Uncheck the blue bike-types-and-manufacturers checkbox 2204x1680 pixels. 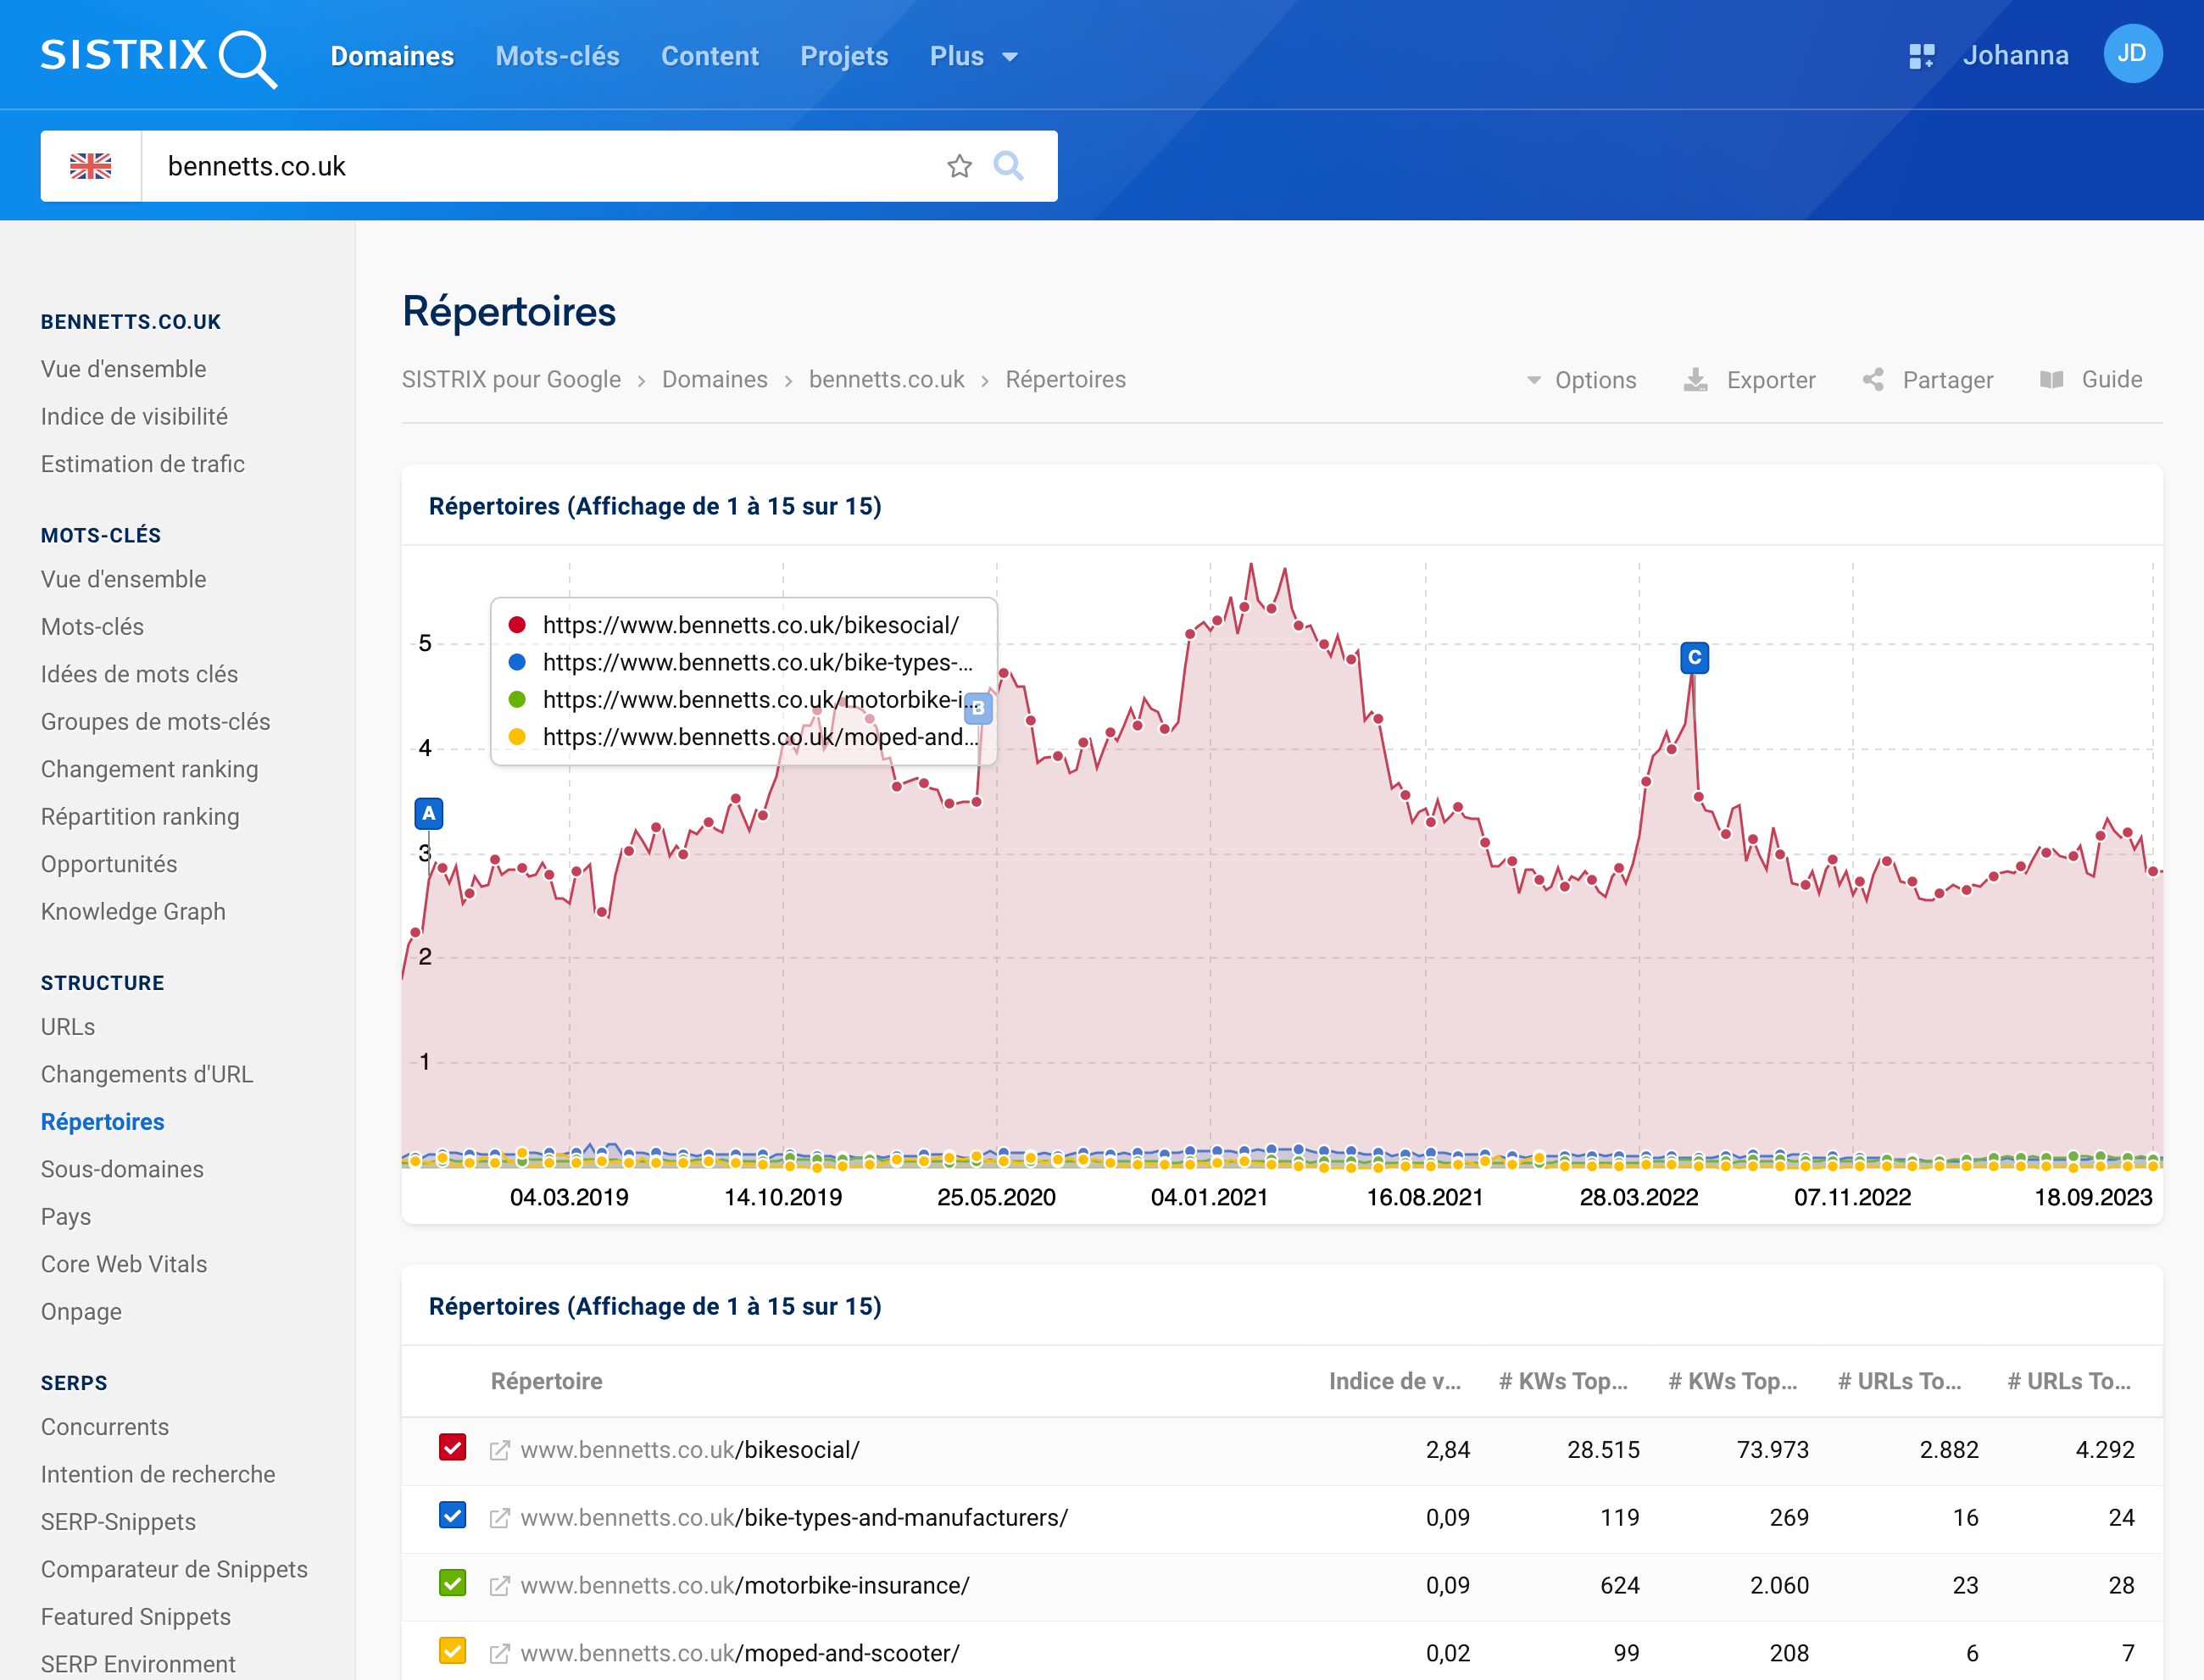(453, 1516)
